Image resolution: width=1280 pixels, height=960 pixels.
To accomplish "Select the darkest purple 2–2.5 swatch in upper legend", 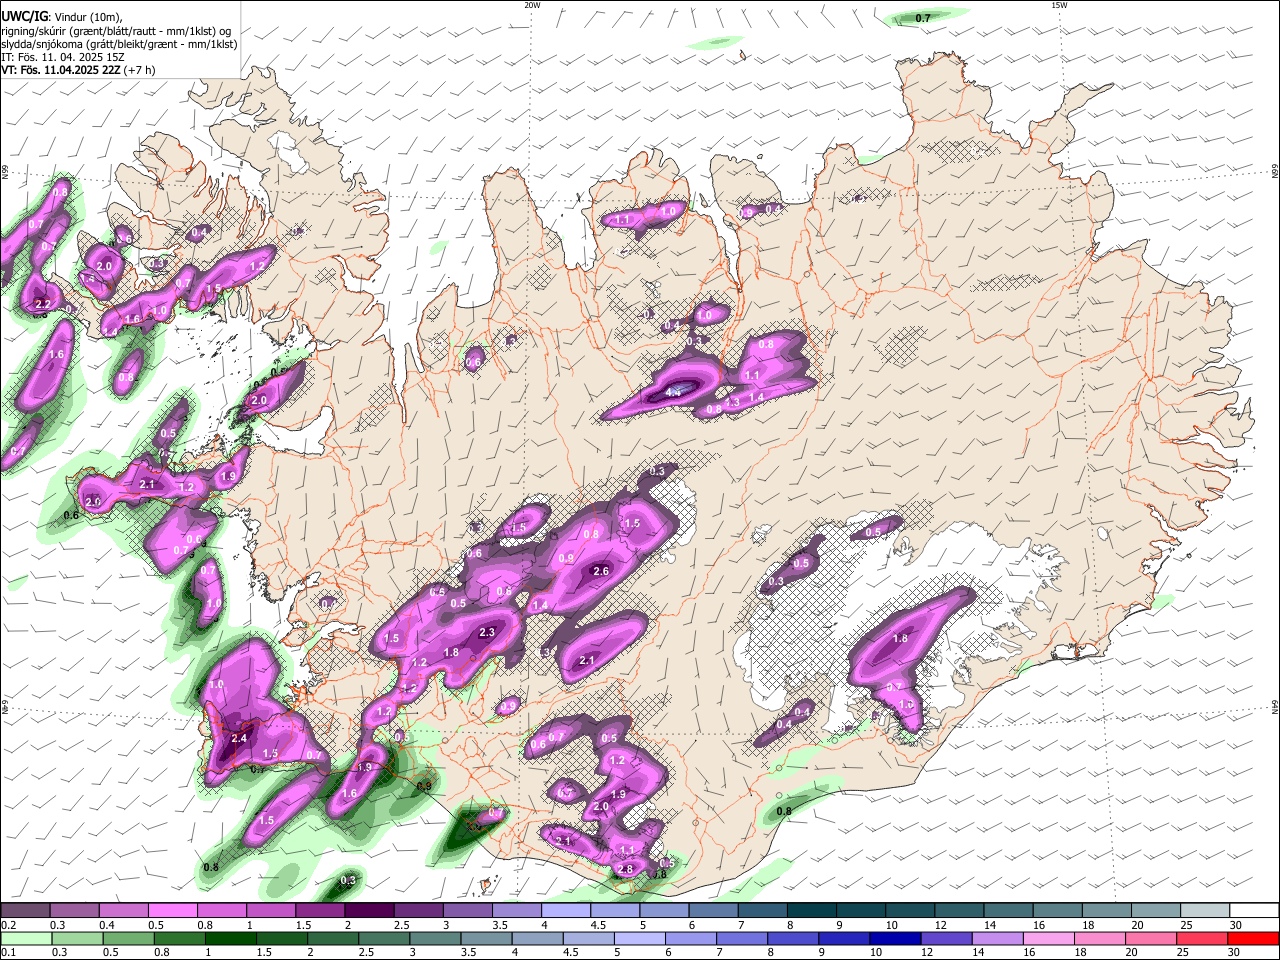I will [369, 911].
